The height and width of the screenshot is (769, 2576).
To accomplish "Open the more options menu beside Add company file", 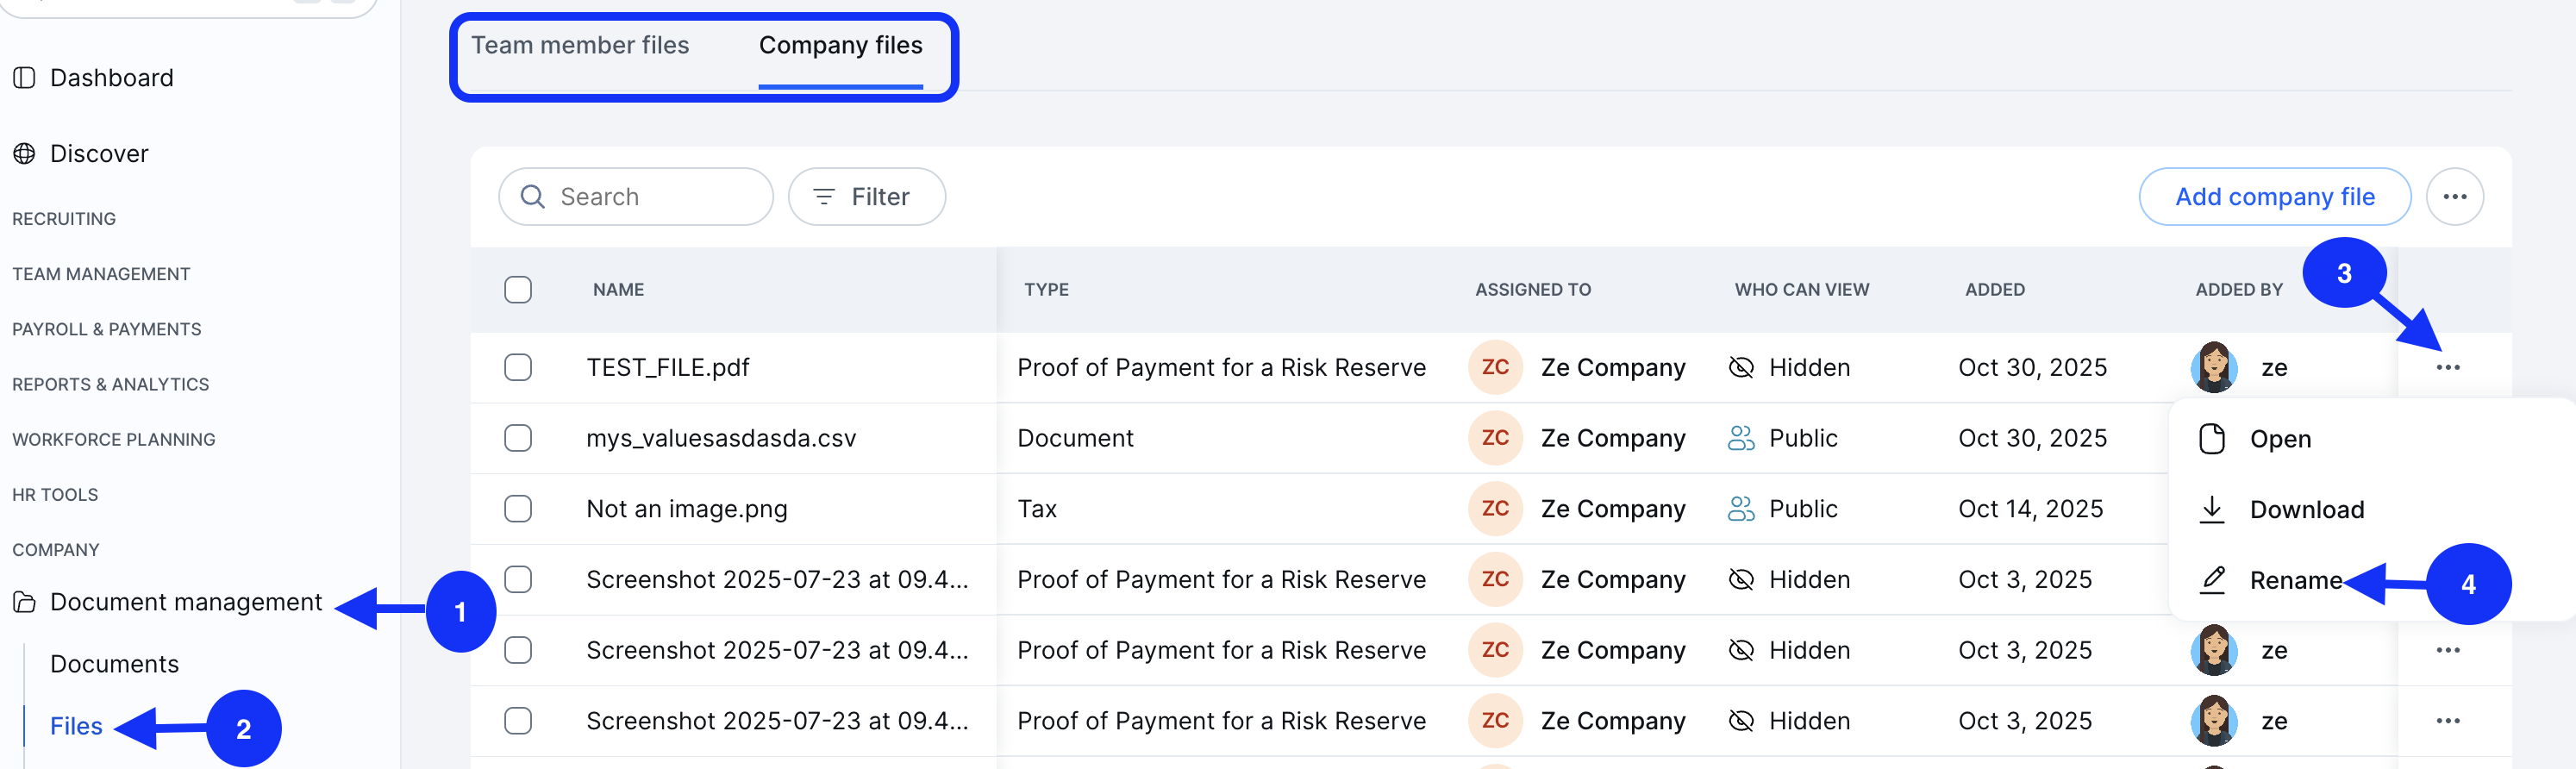I will coord(2454,197).
